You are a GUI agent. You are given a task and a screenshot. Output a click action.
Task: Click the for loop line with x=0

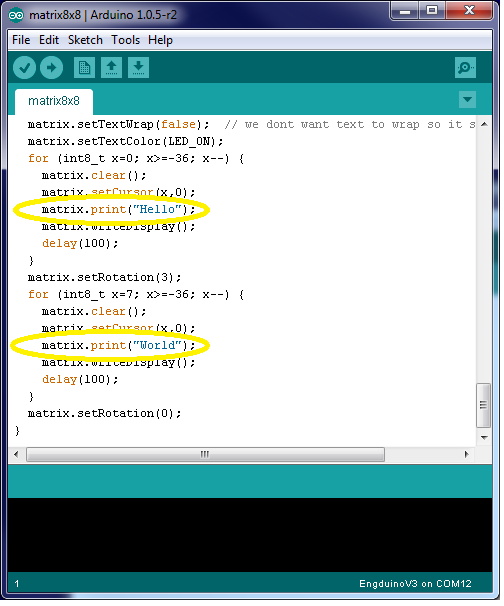[x=136, y=158]
